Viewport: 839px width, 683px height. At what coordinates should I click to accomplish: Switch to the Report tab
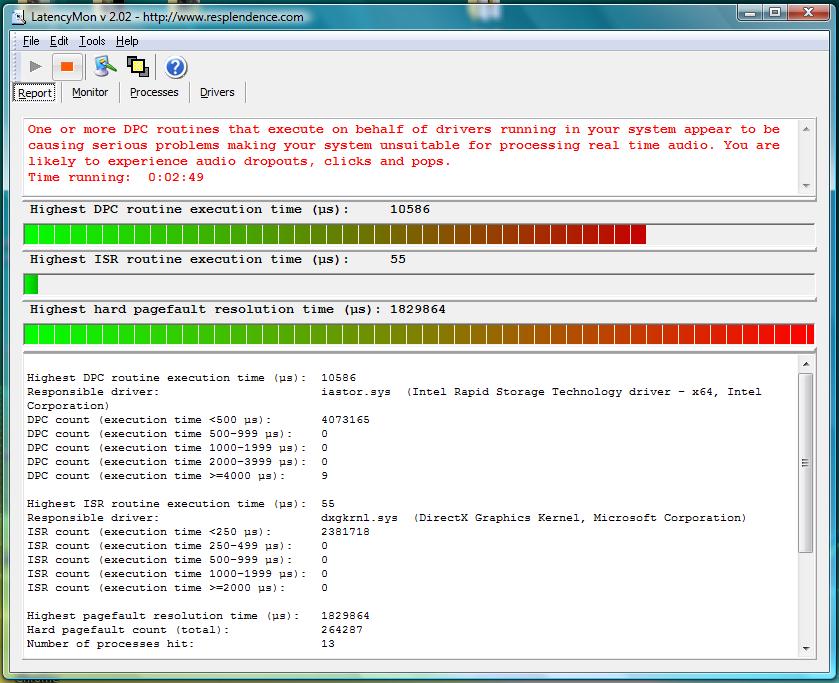[35, 93]
